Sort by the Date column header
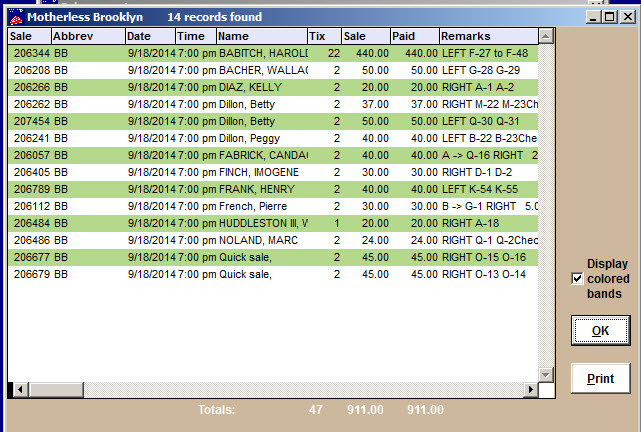The width and height of the screenshot is (641, 432). click(x=150, y=36)
